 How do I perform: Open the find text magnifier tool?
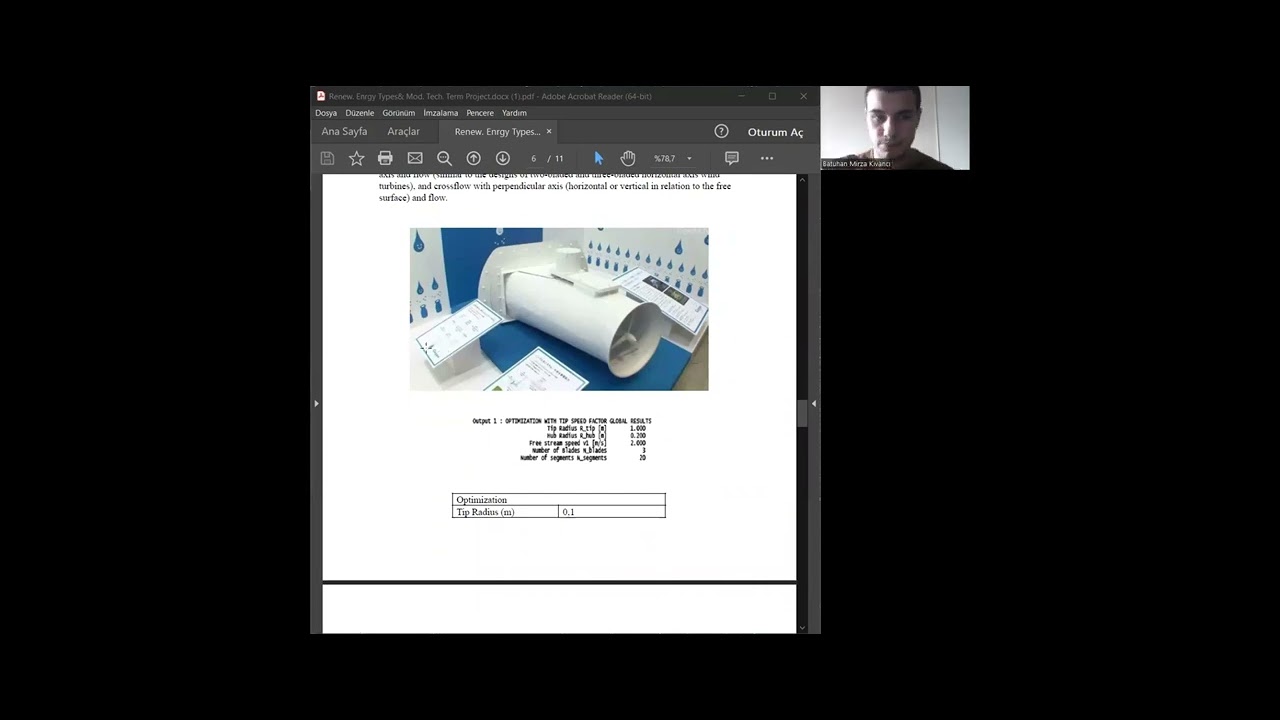coord(444,158)
